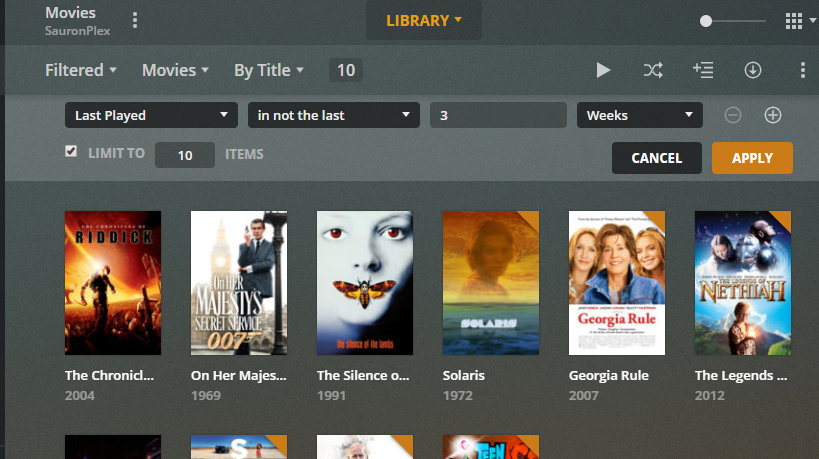Open the Georgia Rule poster
The width and height of the screenshot is (819, 459).
pos(617,283)
